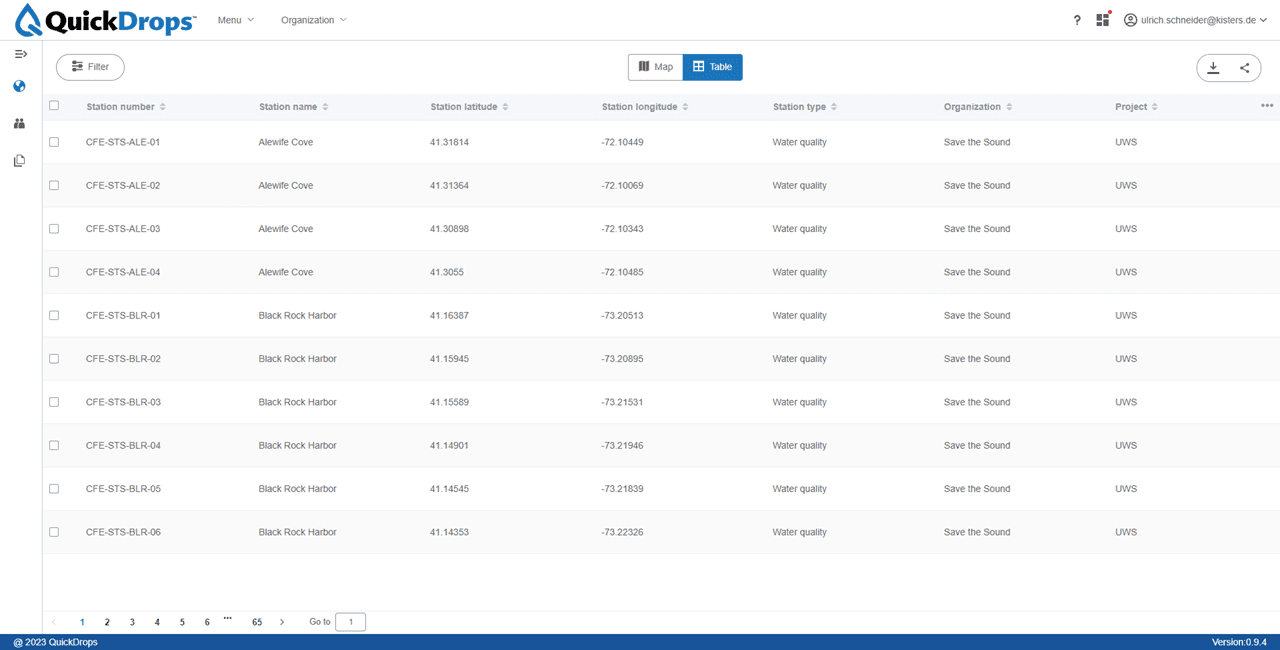This screenshot has width=1280, height=650.
Task: Go to the next page arrow
Action: tap(282, 622)
